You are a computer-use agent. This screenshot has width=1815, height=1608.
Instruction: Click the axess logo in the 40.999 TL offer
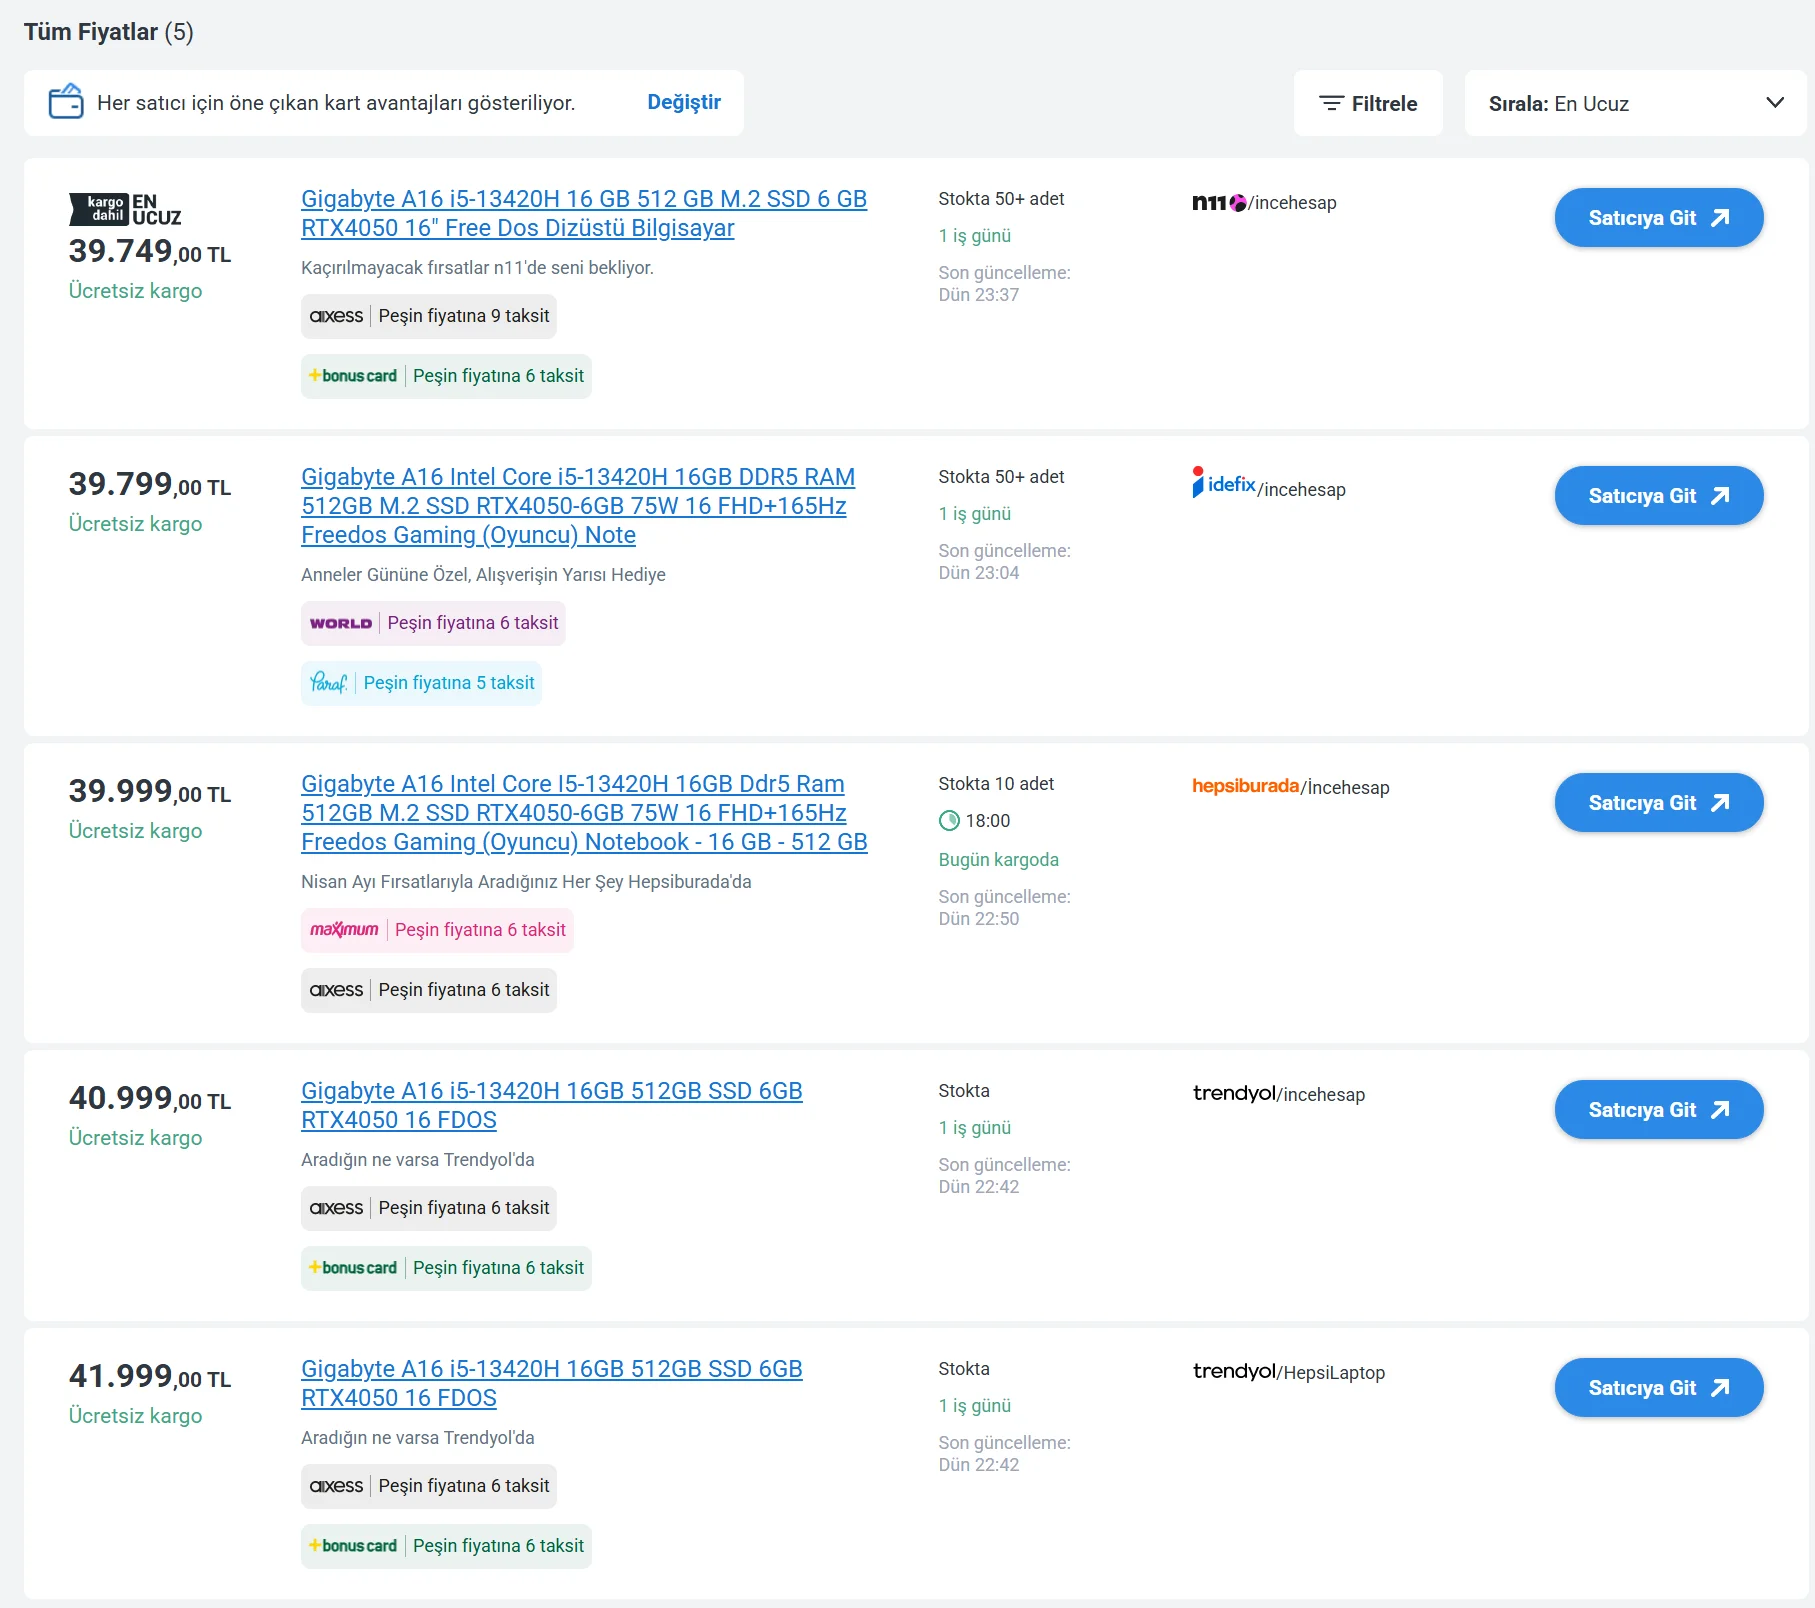[336, 1208]
